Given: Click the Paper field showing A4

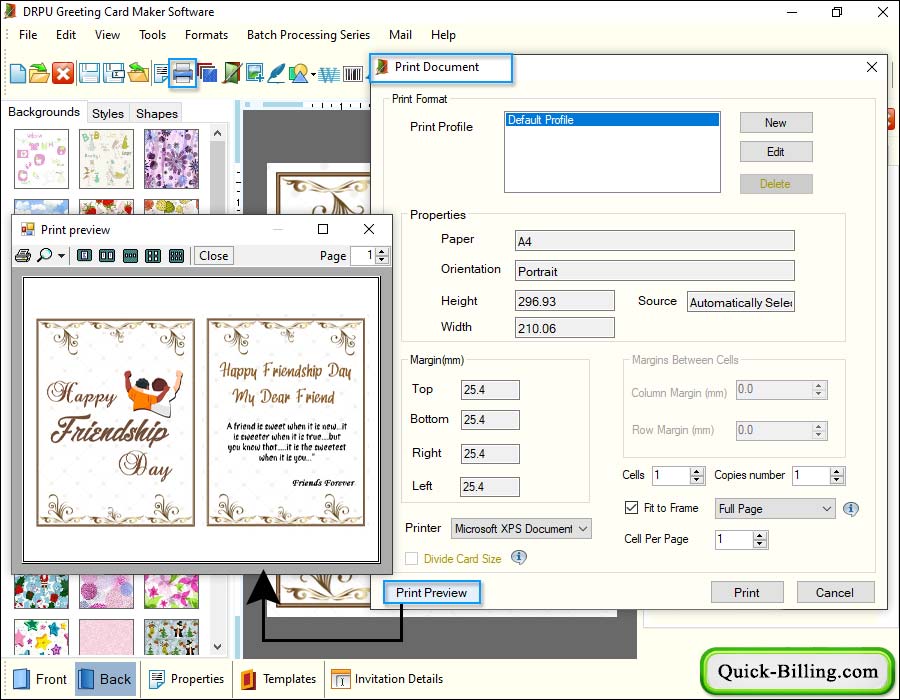Looking at the screenshot, I should [x=654, y=241].
